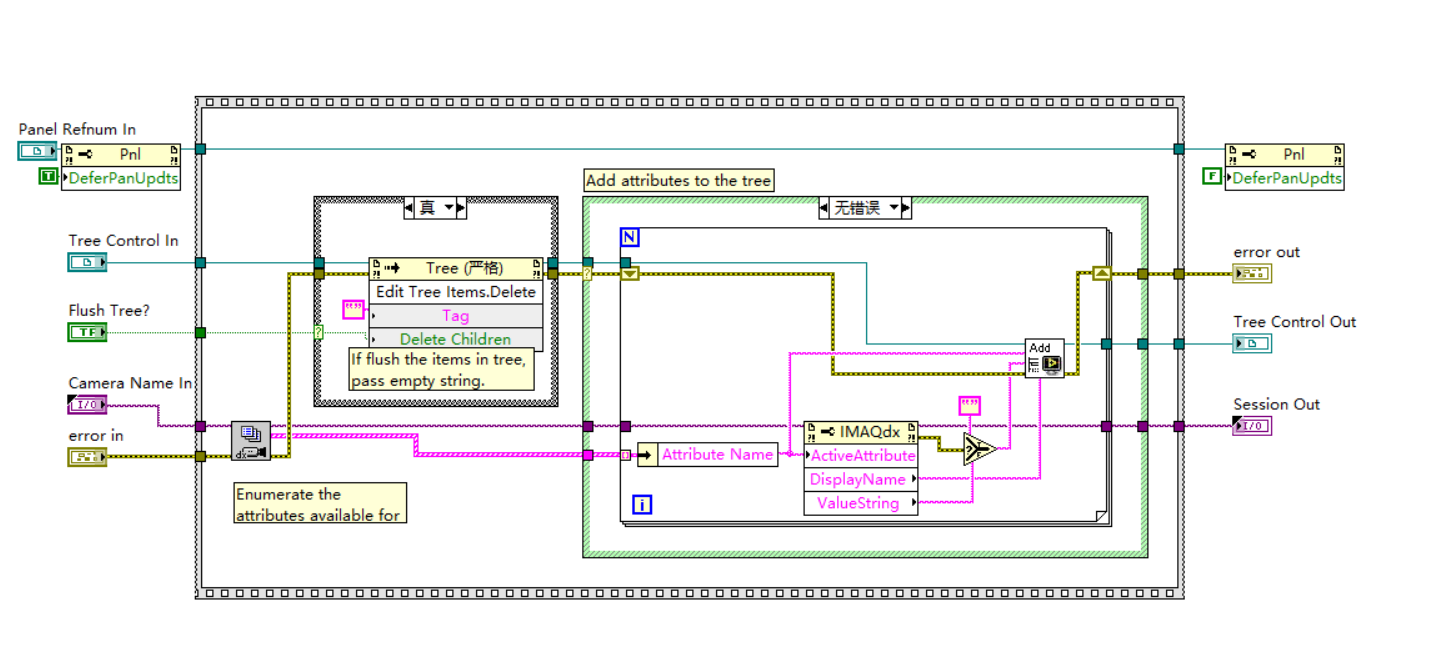Select the Tree Control Out terminal
Screen dimensions: 1440x649
click(1253, 344)
